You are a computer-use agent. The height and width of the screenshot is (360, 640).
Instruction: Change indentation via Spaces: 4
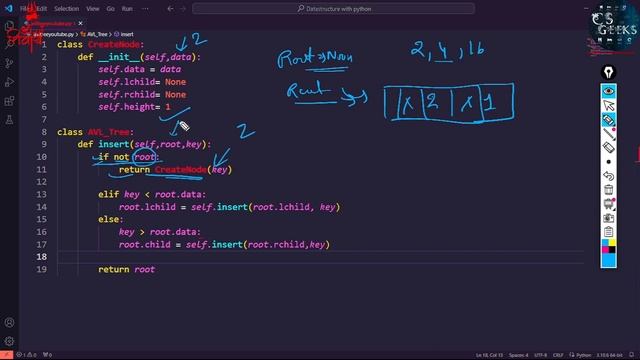pos(519,355)
